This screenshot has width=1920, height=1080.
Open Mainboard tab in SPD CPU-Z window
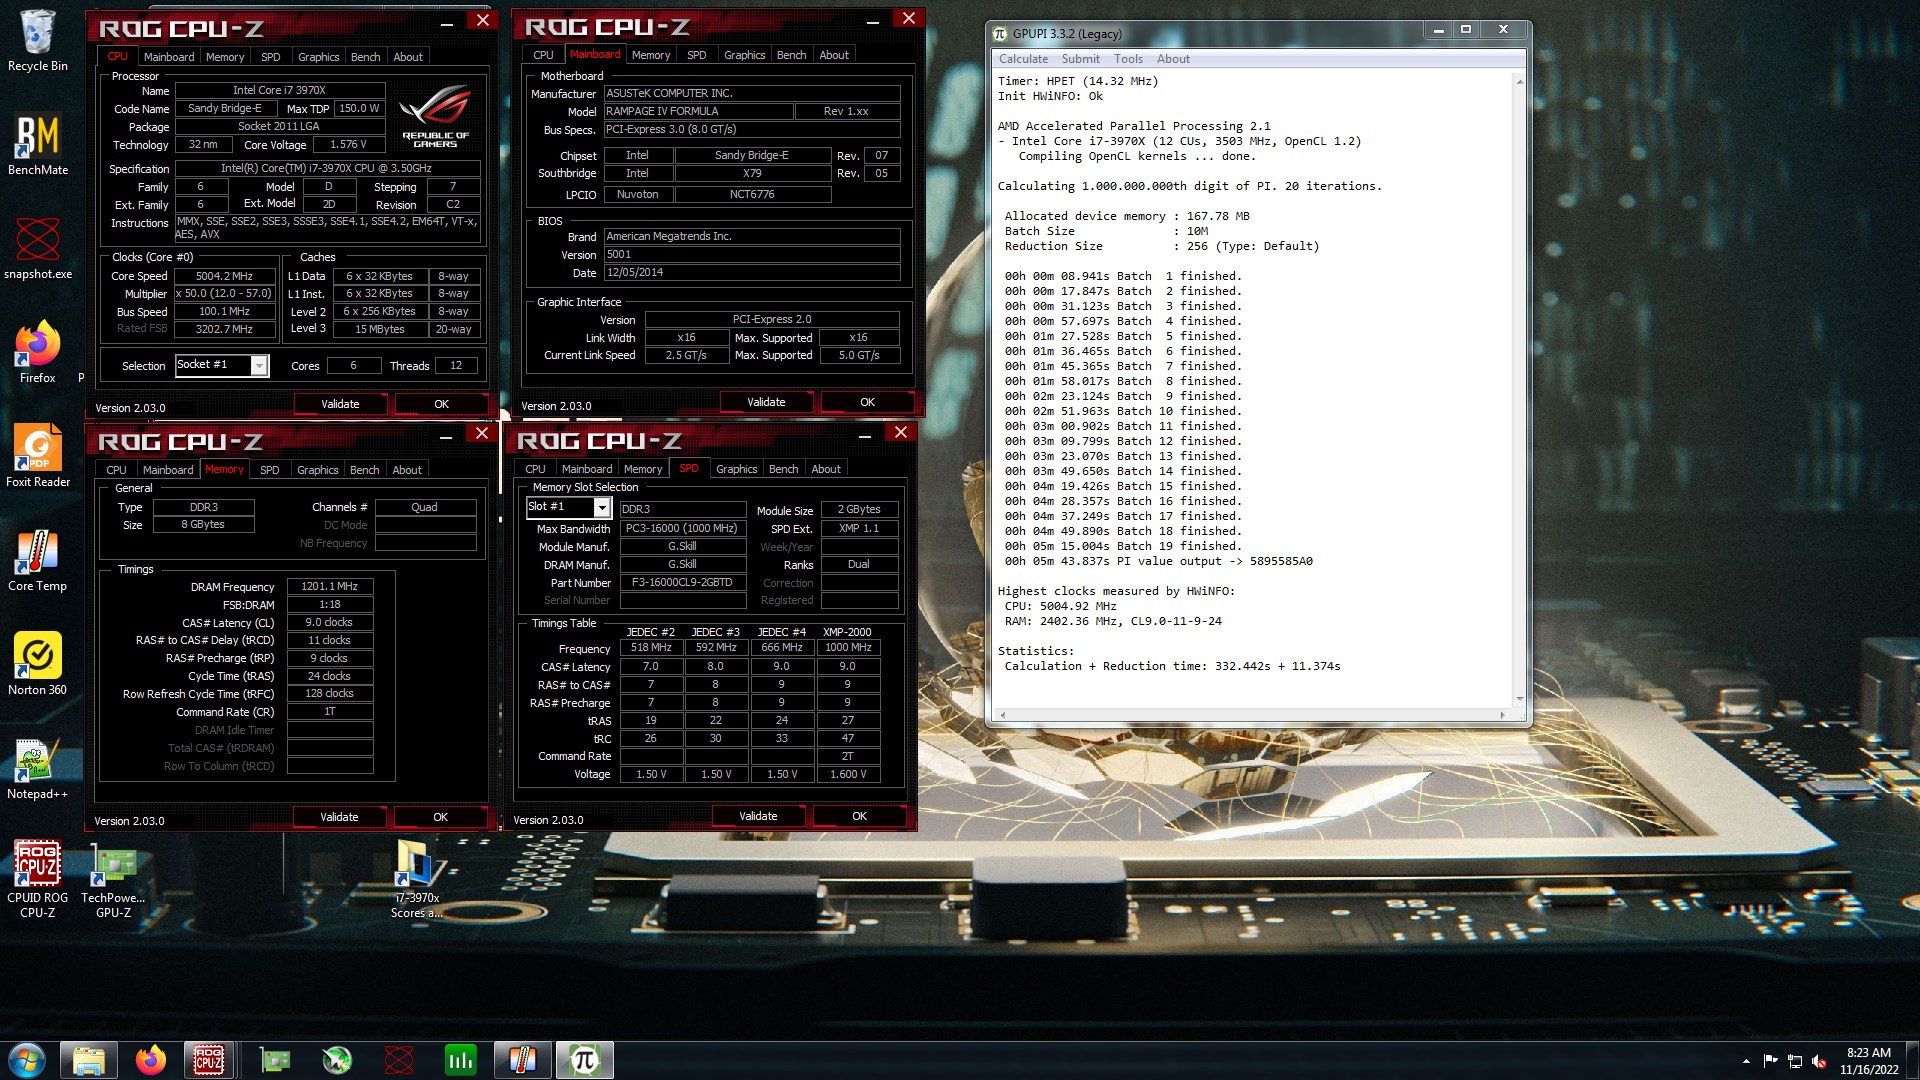586,469
